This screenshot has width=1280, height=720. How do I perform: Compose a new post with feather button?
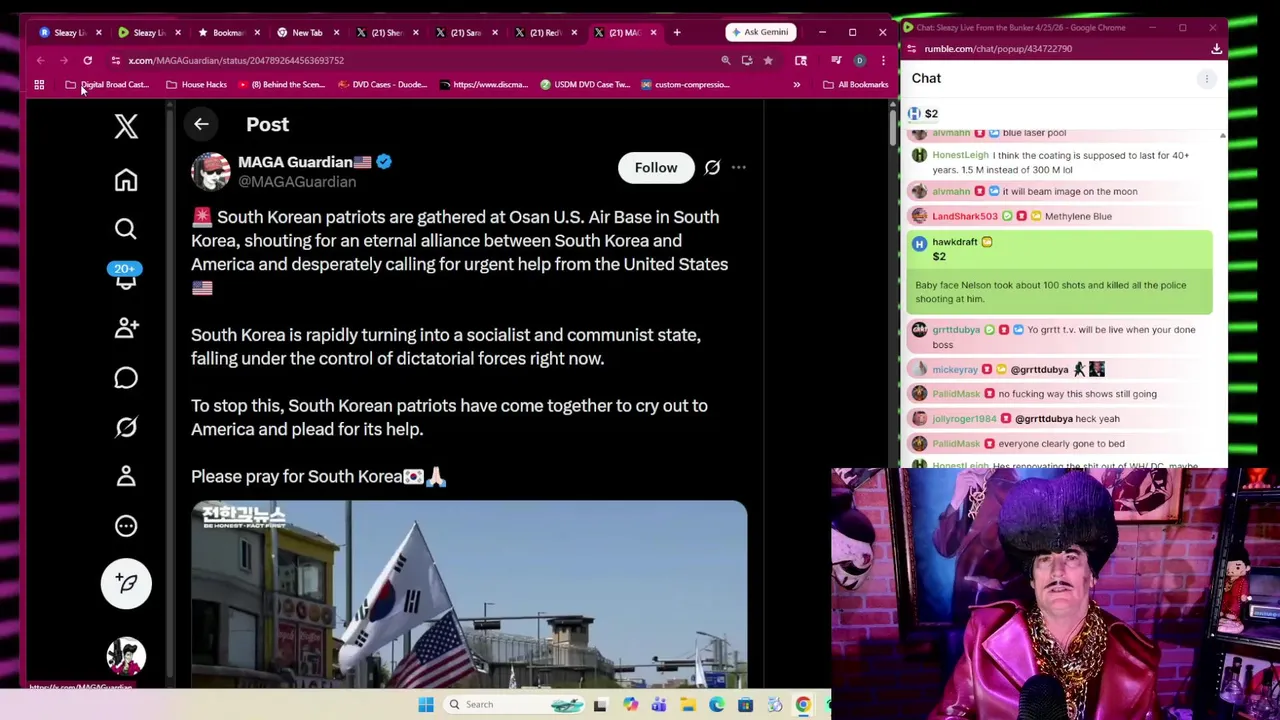pyautogui.click(x=126, y=583)
